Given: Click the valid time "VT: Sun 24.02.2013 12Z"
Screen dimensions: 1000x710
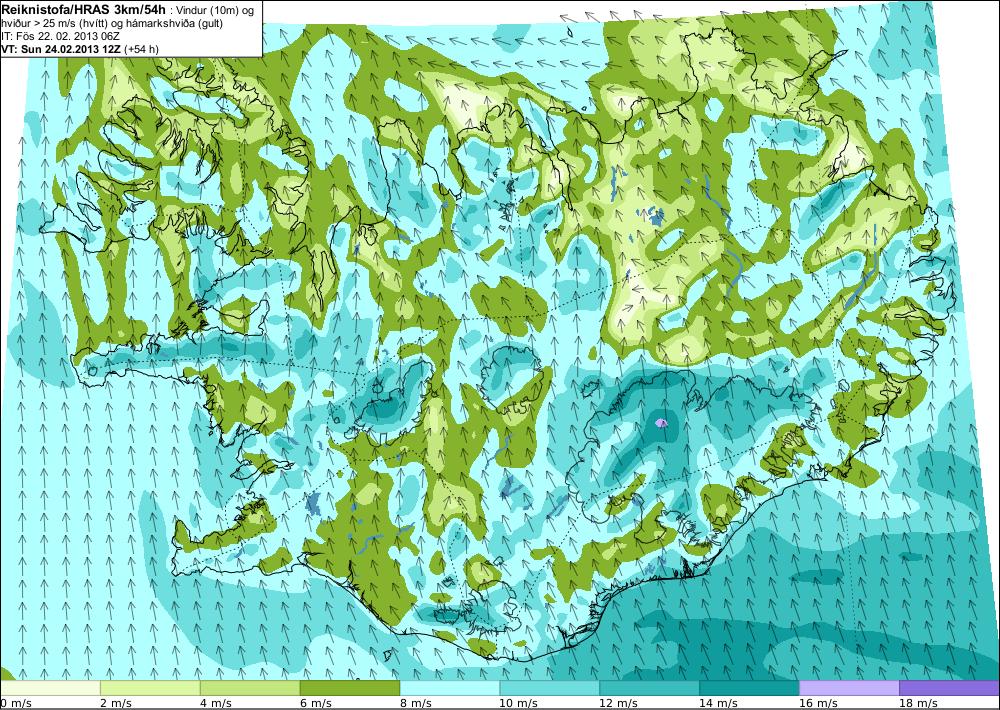Looking at the screenshot, I should tap(61, 48).
